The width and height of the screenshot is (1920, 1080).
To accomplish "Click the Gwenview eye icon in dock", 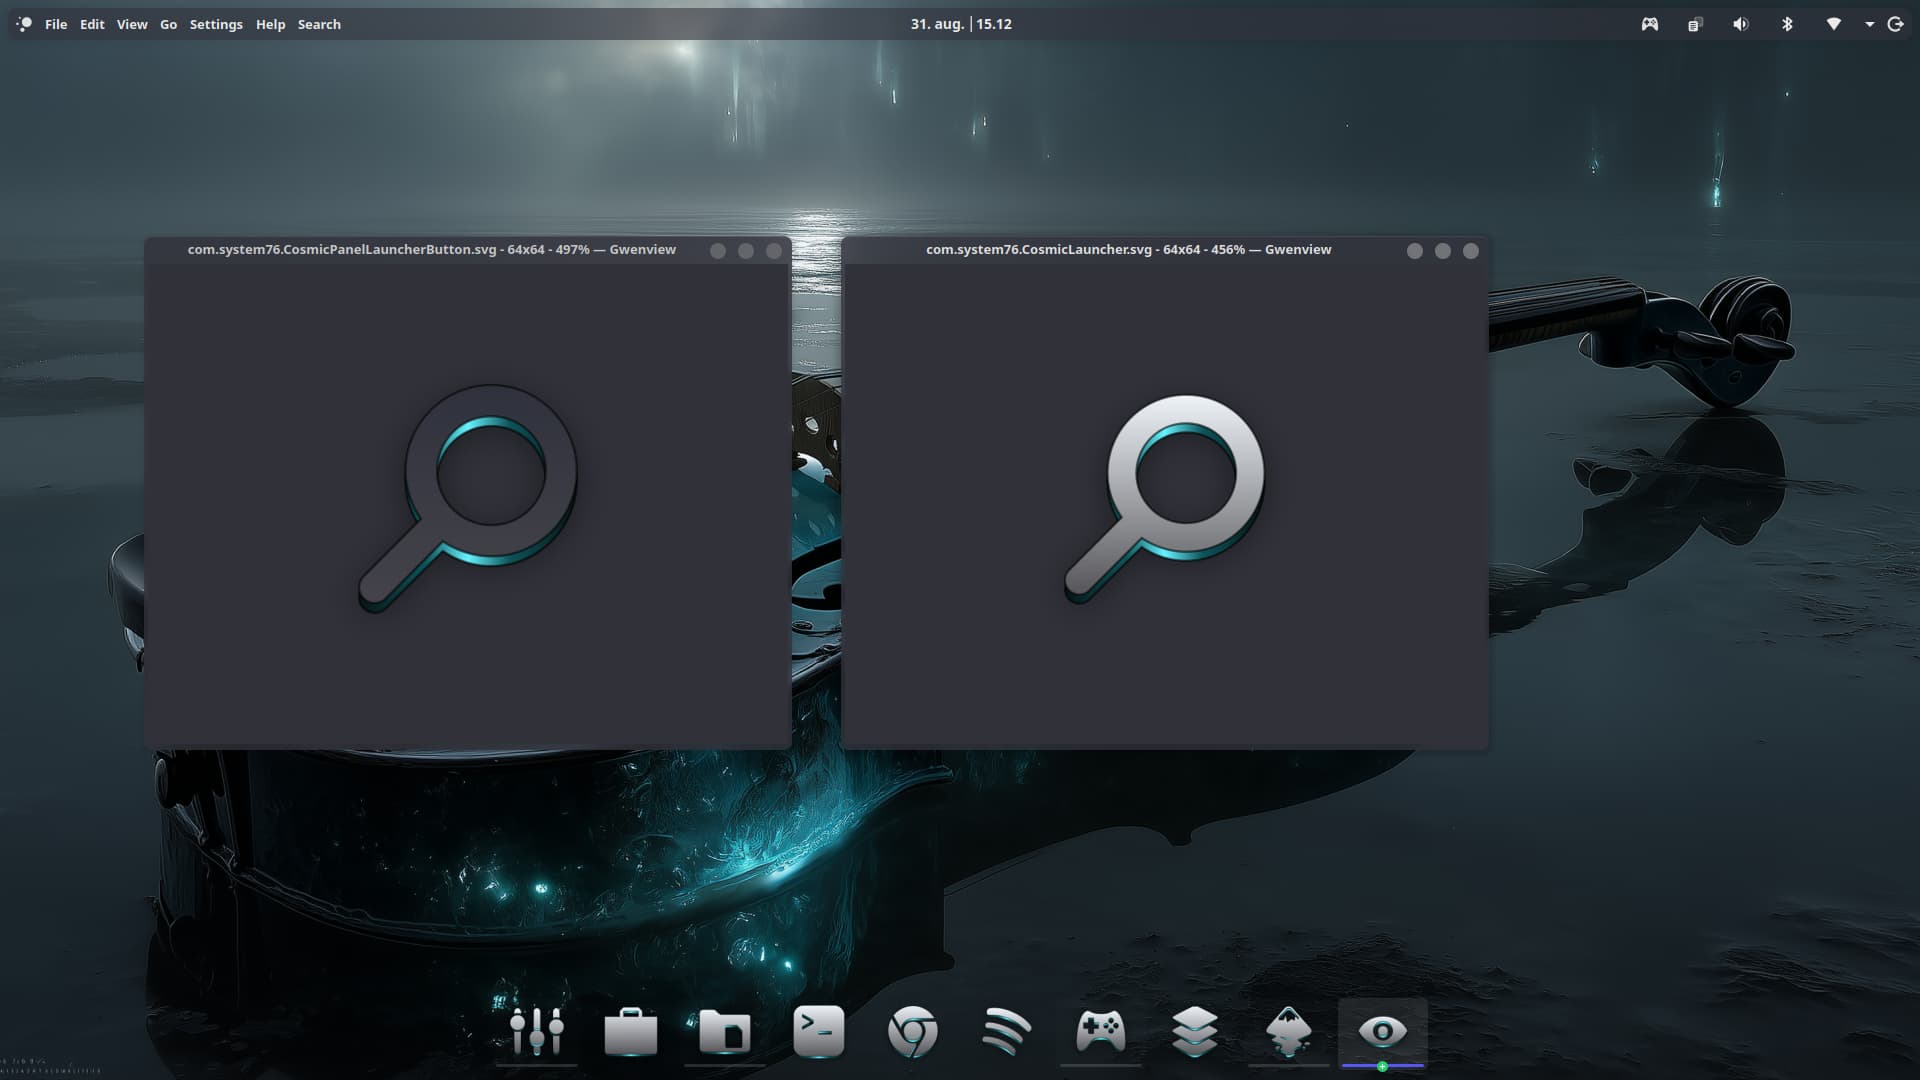I will [x=1382, y=1031].
